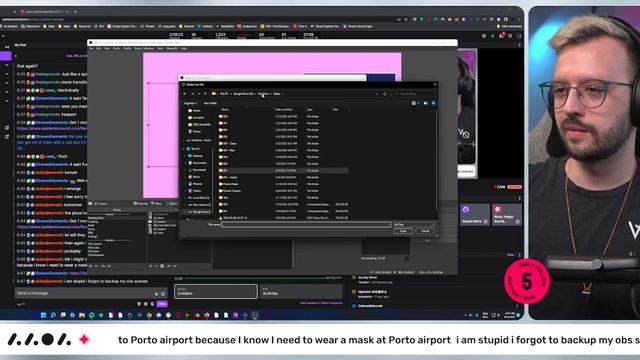The width and height of the screenshot is (640, 360).
Task: Open a new browser tab
Action: (75, 12)
